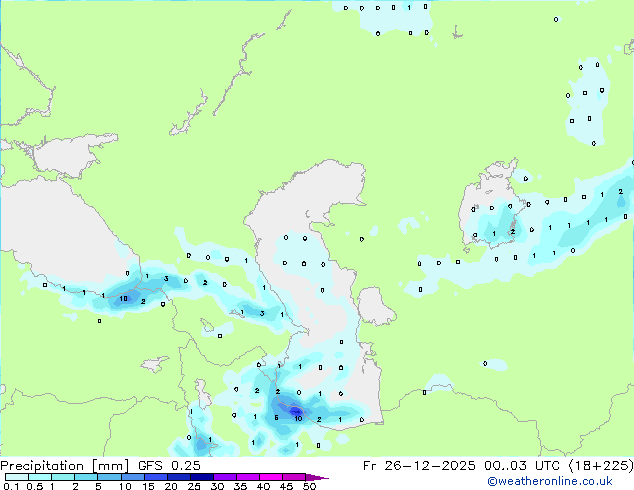Viewport: 634px width, 490px height.
Task: Pick the 0.5–1 mm legend color swatch
Action: point(40,477)
